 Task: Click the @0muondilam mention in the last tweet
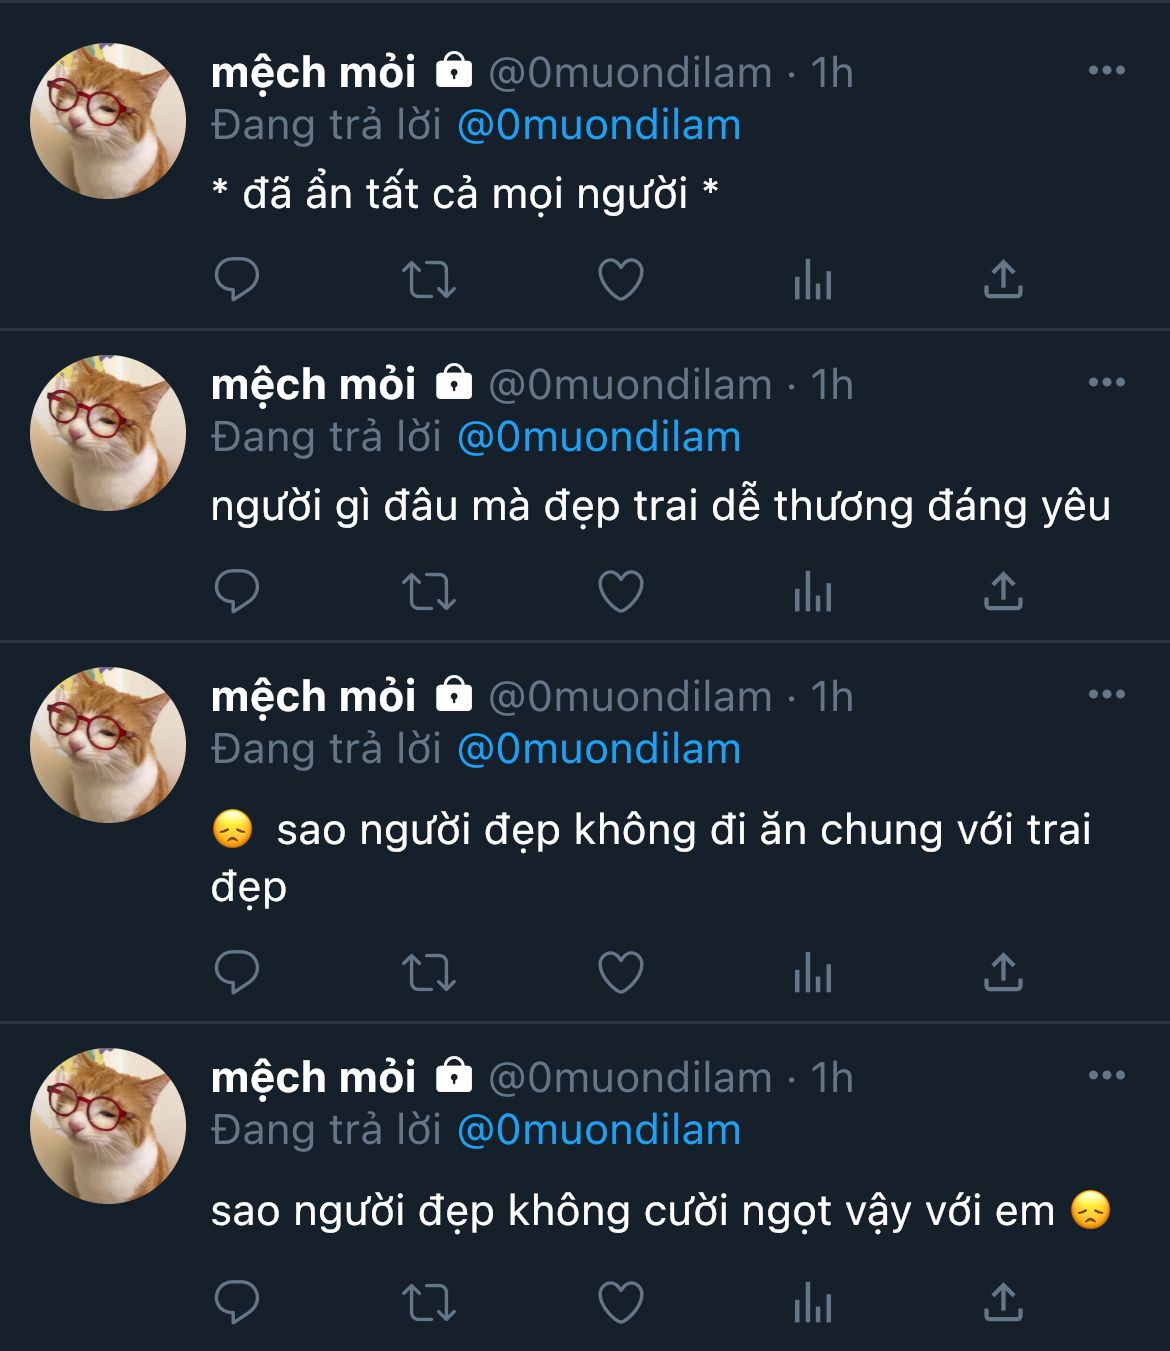[x=598, y=1131]
